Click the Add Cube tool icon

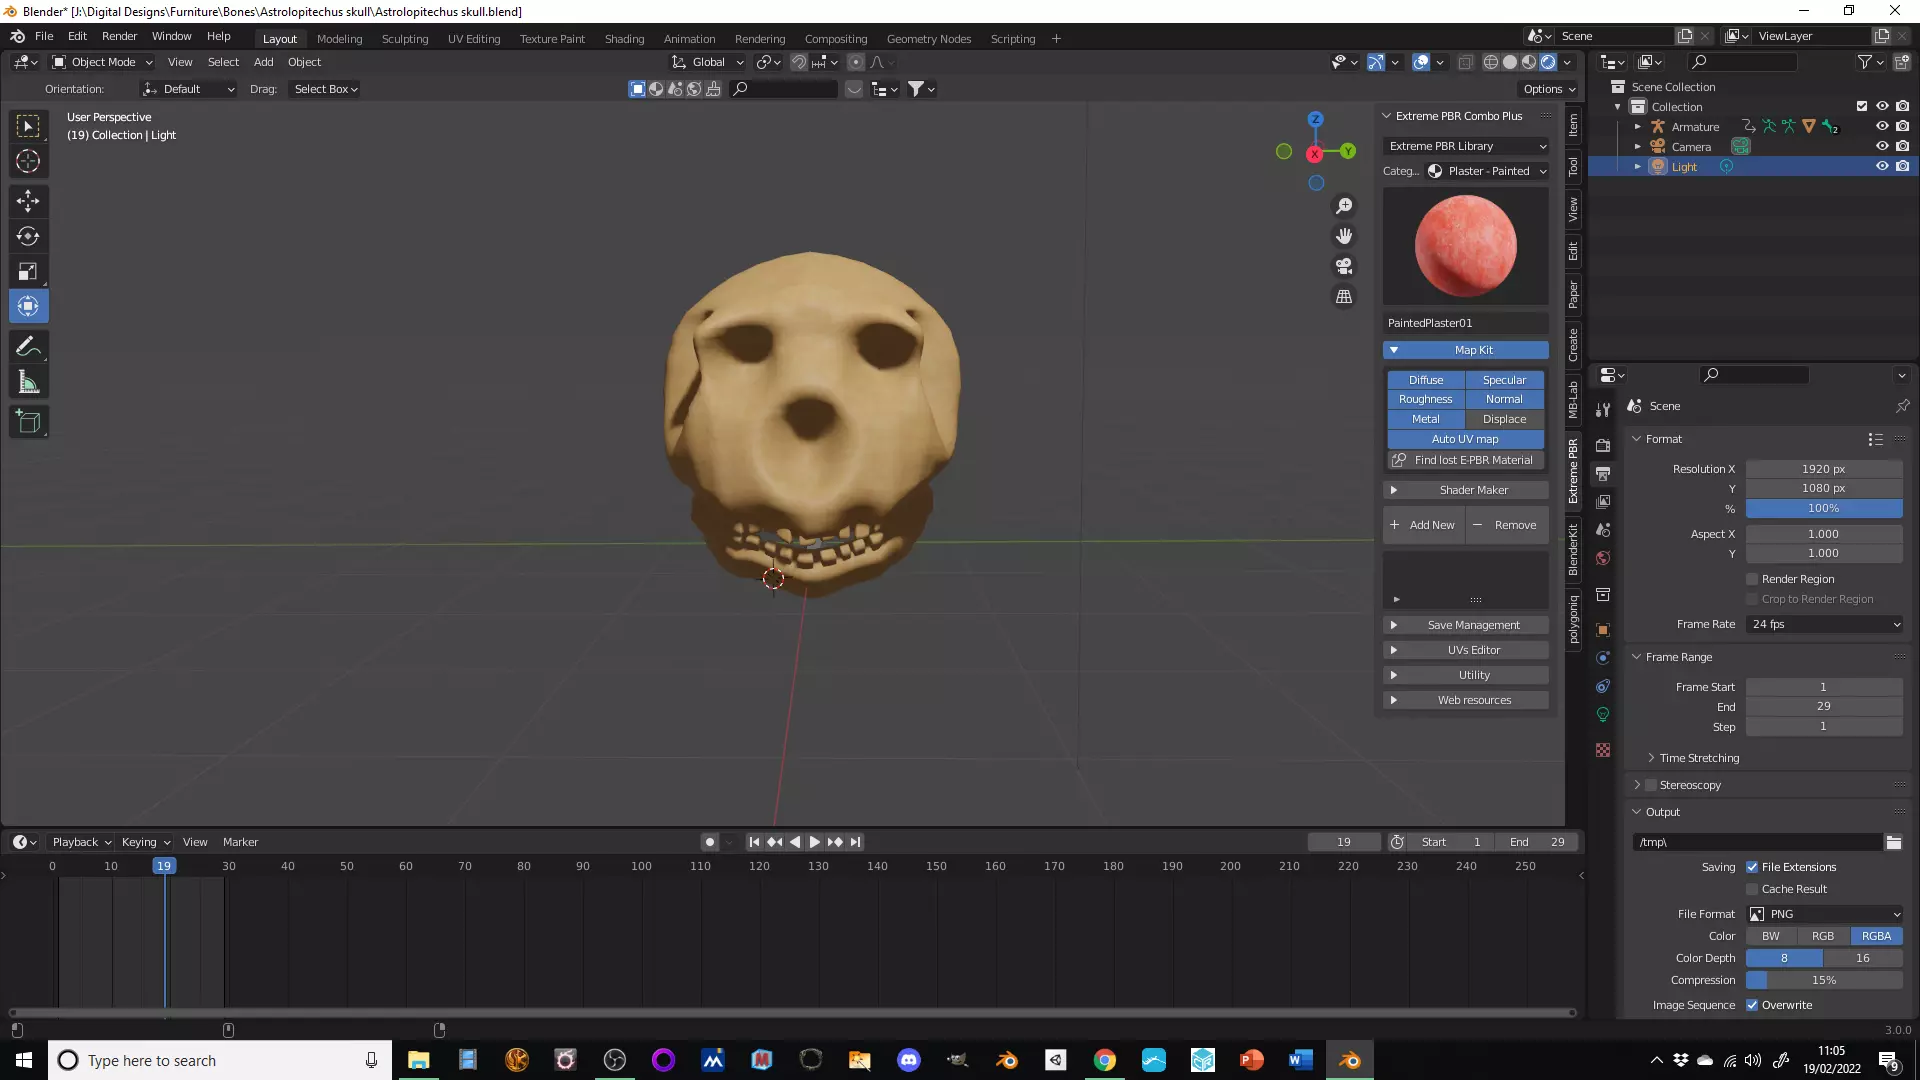(28, 422)
